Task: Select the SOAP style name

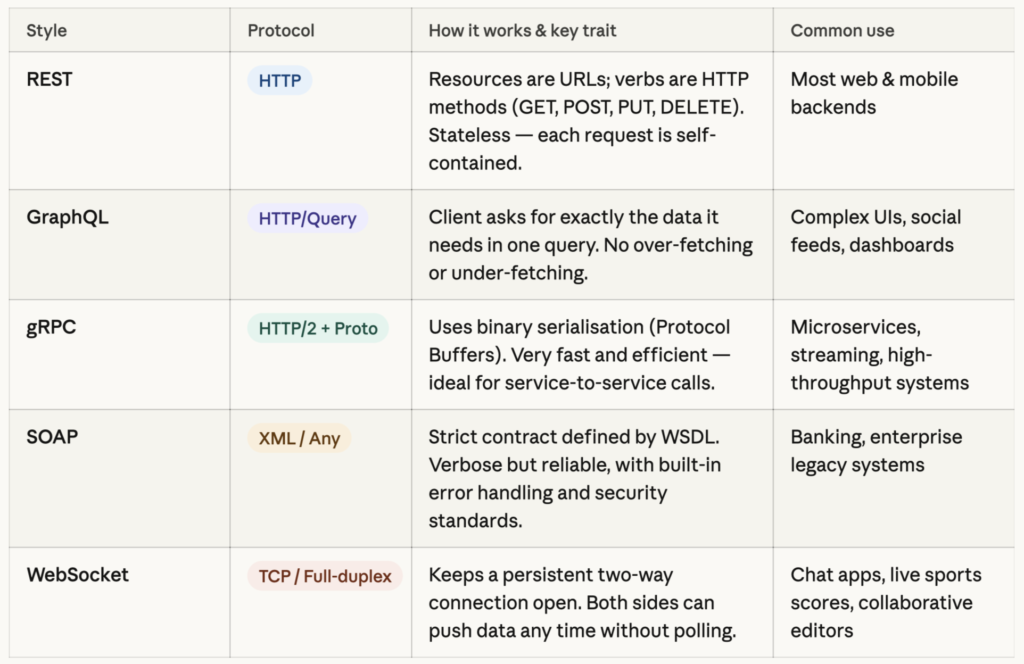Action: tap(48, 437)
